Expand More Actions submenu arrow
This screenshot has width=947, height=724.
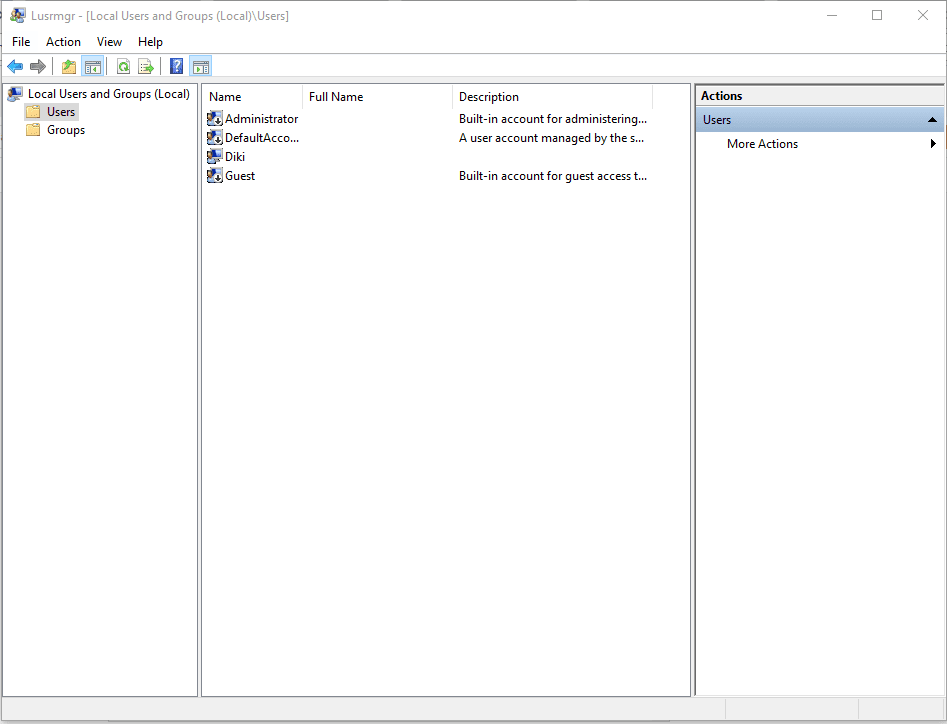point(933,144)
